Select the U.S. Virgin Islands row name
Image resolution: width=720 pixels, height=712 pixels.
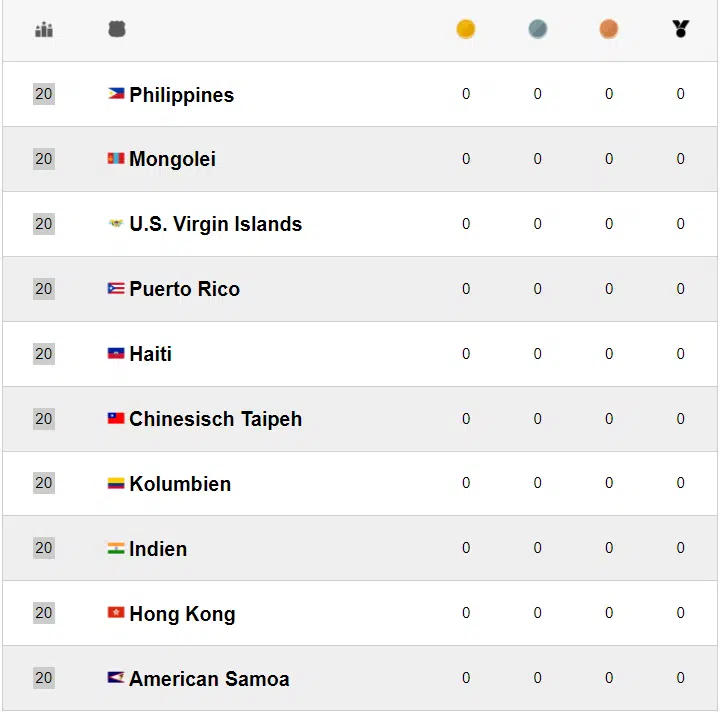click(216, 224)
